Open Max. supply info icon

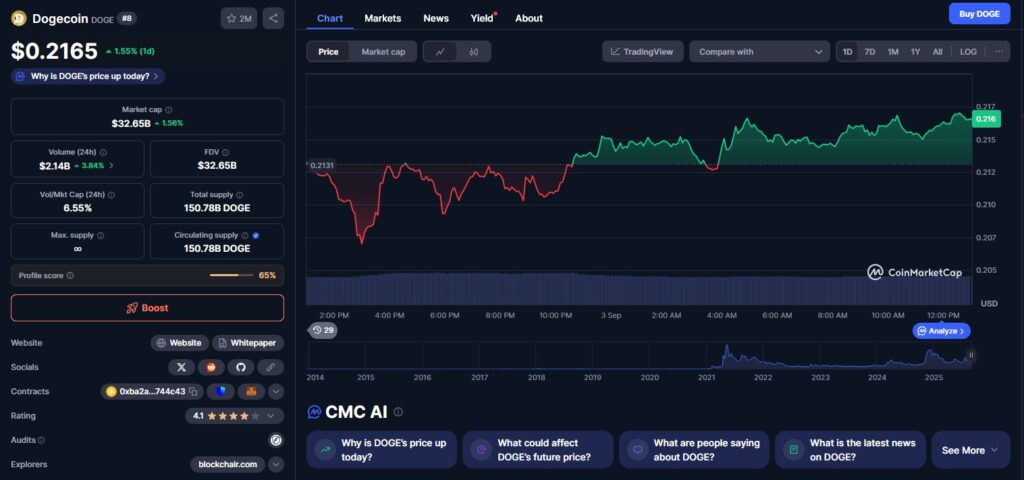(100, 235)
